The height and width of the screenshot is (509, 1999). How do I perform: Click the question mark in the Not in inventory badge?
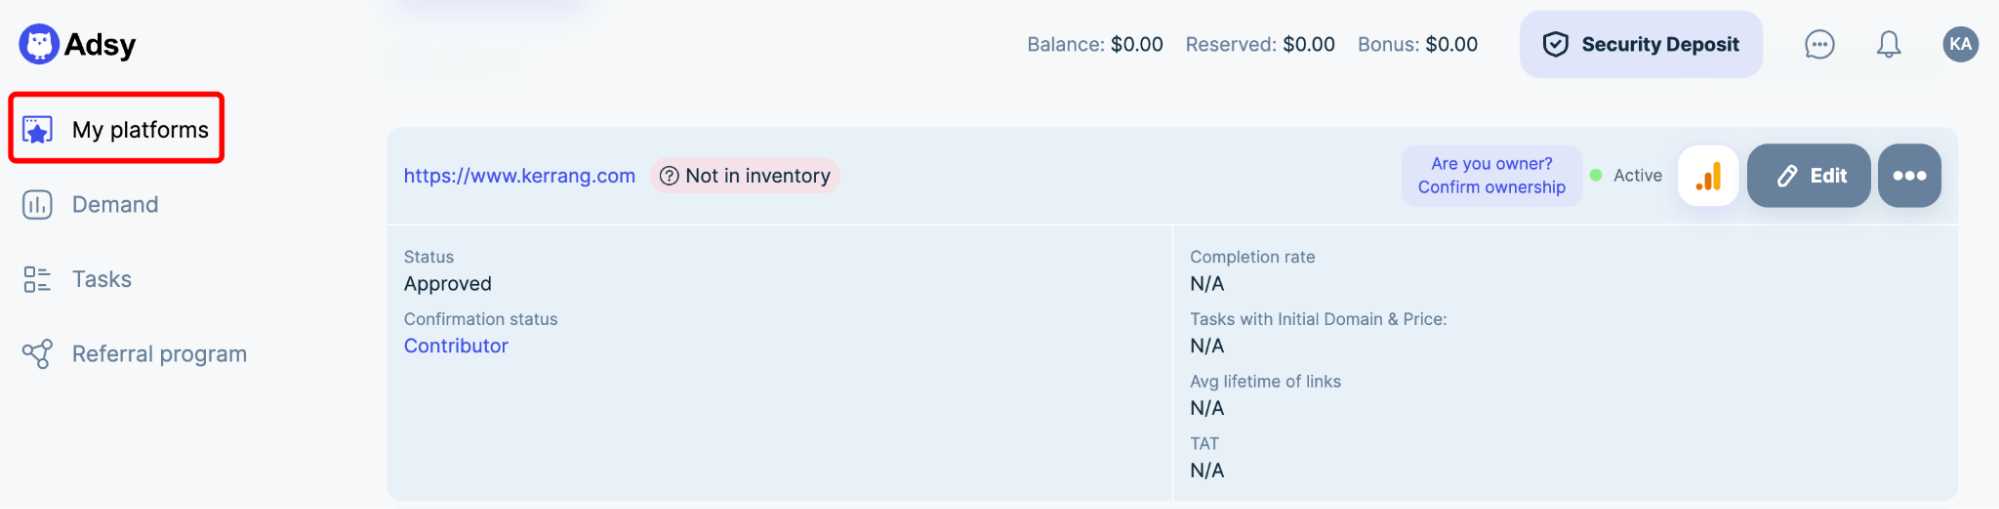point(669,176)
